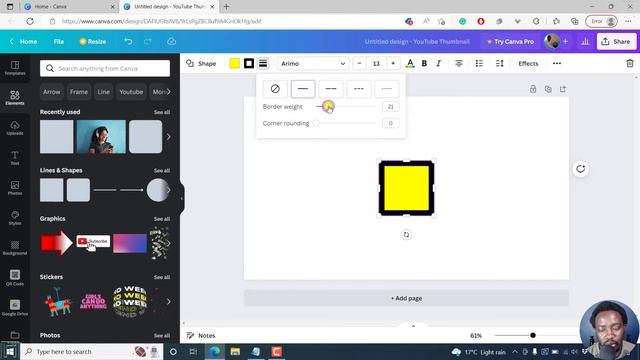The height and width of the screenshot is (360, 640).
Task: Collapse the side panel handle
Action: click(x=182, y=198)
